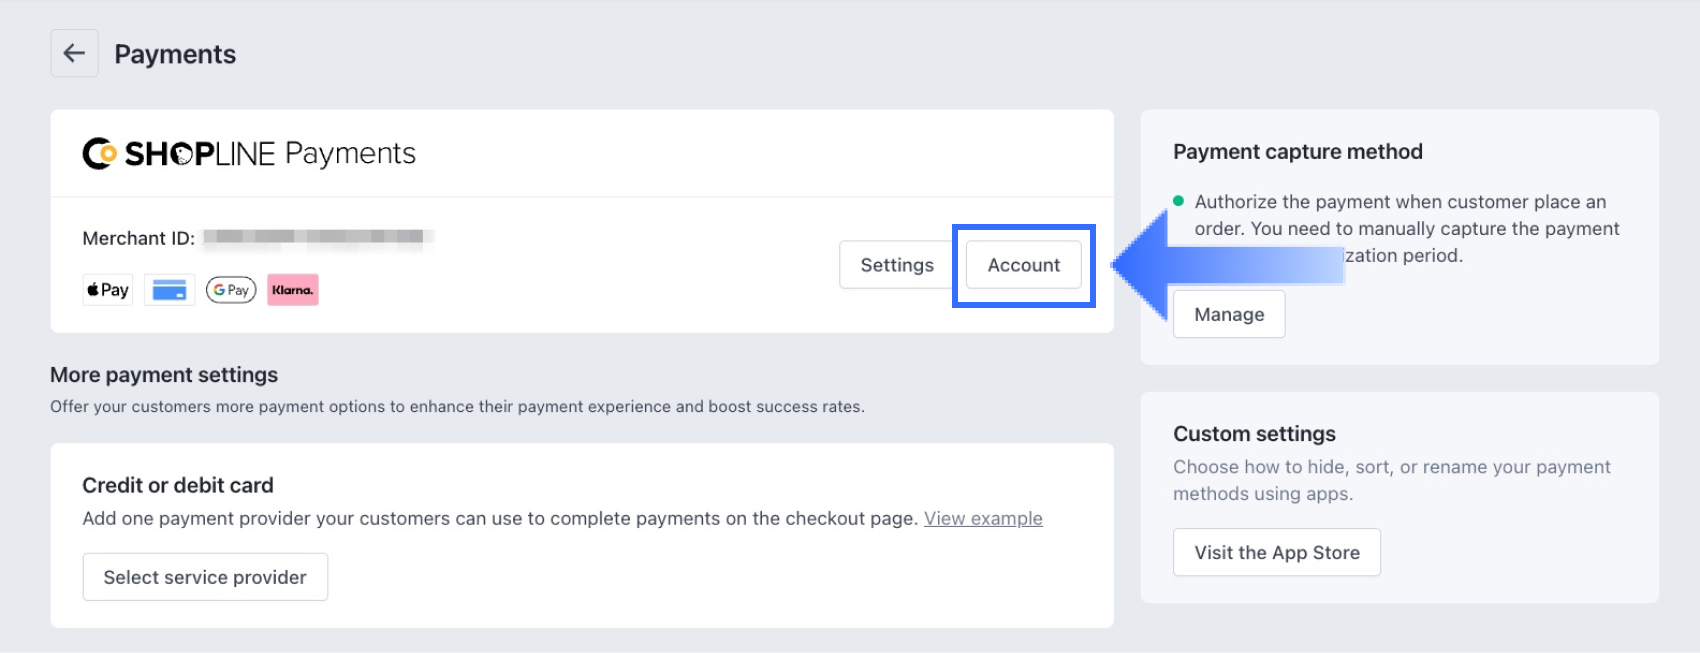Select the blue credit card icon

tap(169, 290)
